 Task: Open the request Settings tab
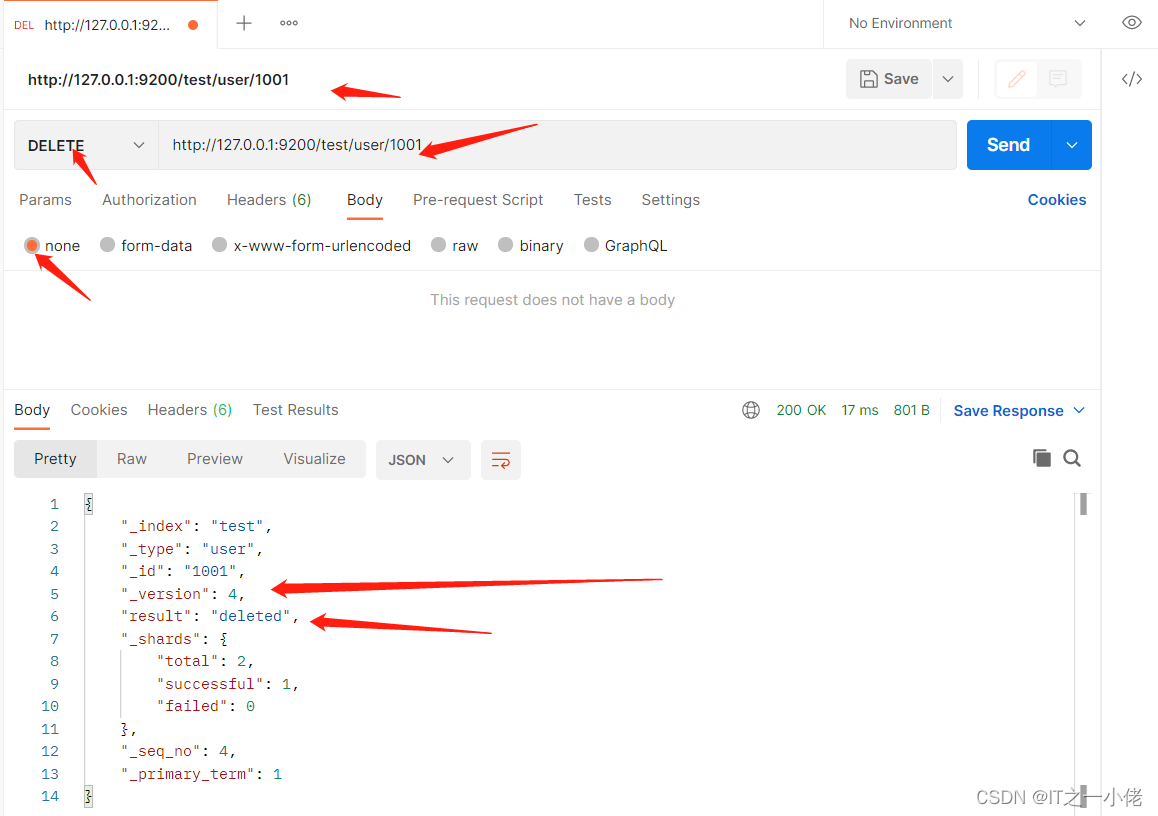(x=671, y=200)
